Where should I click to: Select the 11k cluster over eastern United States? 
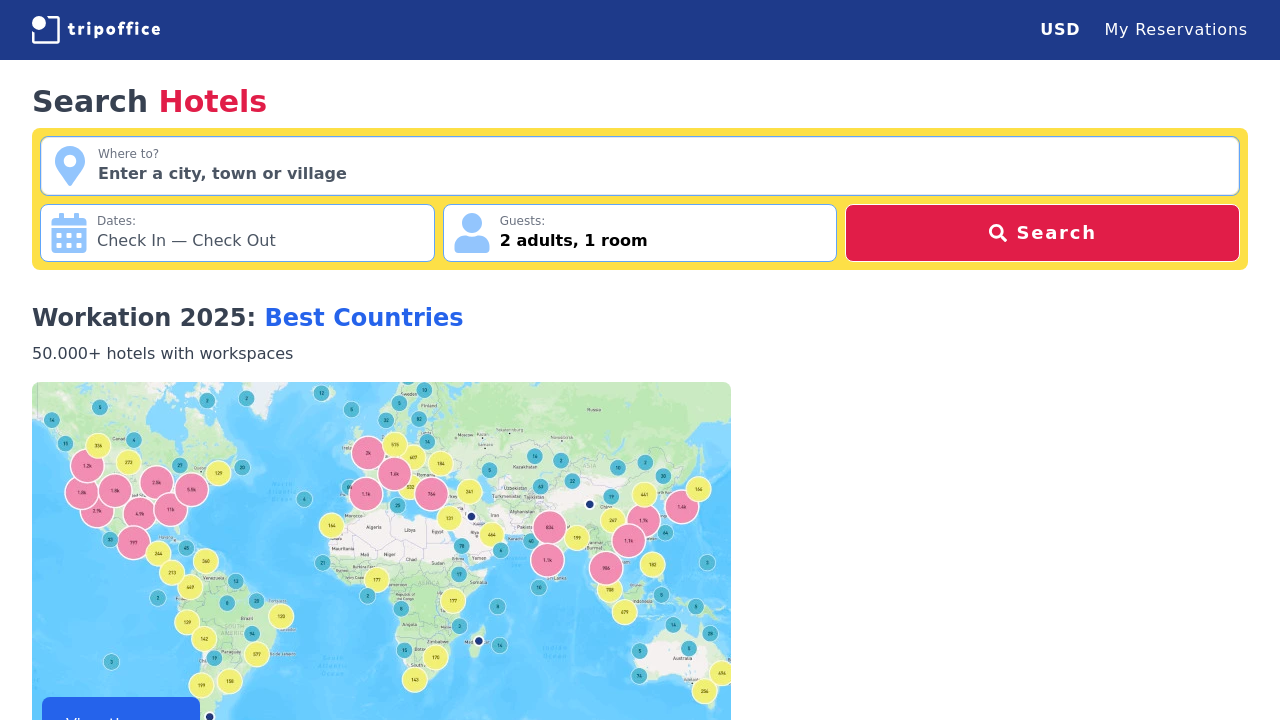pos(169,509)
